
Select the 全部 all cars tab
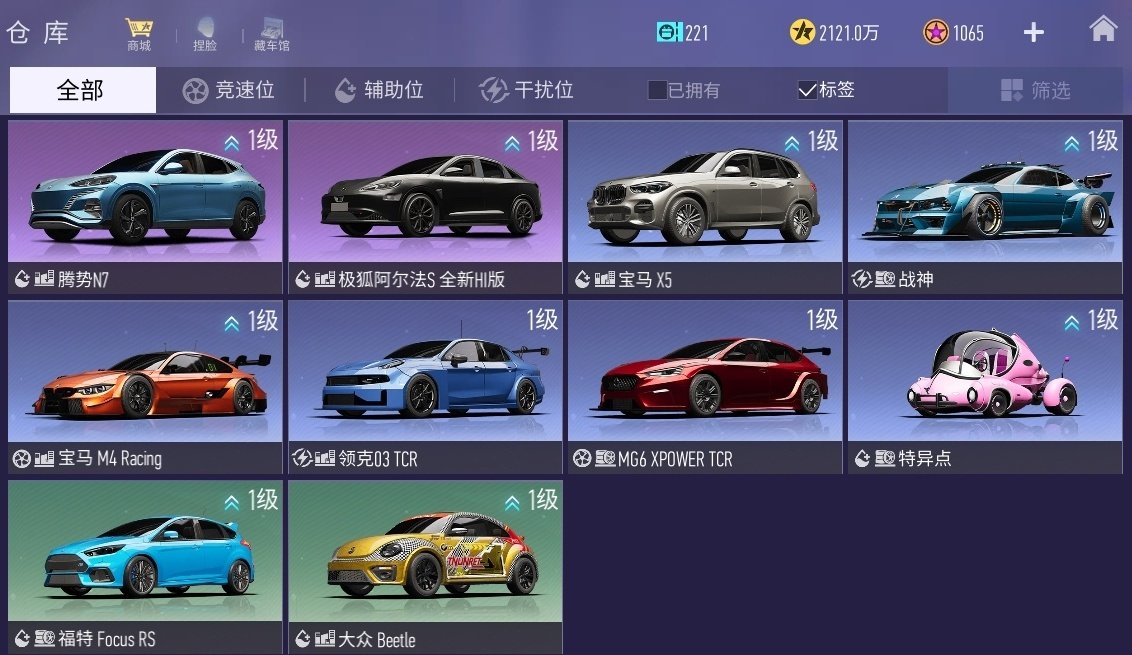(x=82, y=90)
